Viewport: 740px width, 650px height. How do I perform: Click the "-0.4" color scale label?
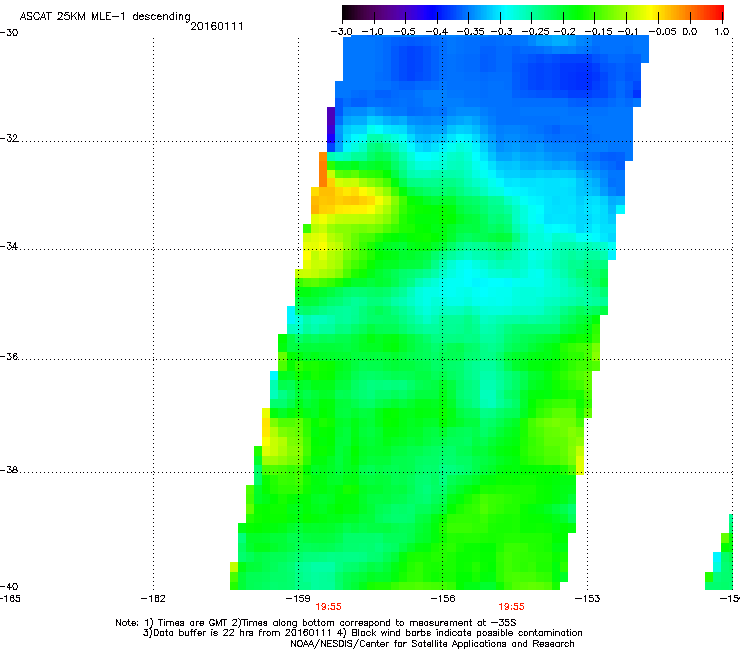tap(437, 32)
